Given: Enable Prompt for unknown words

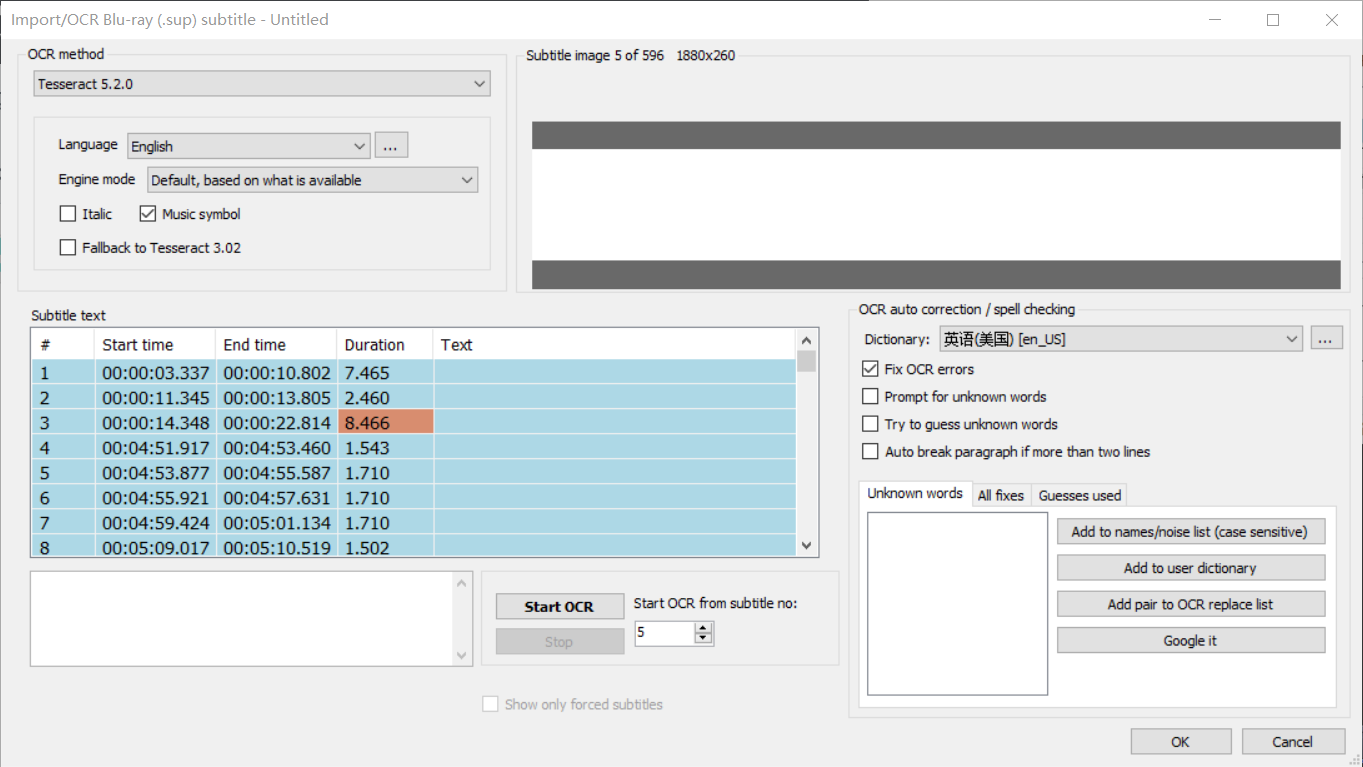Looking at the screenshot, I should pos(870,396).
